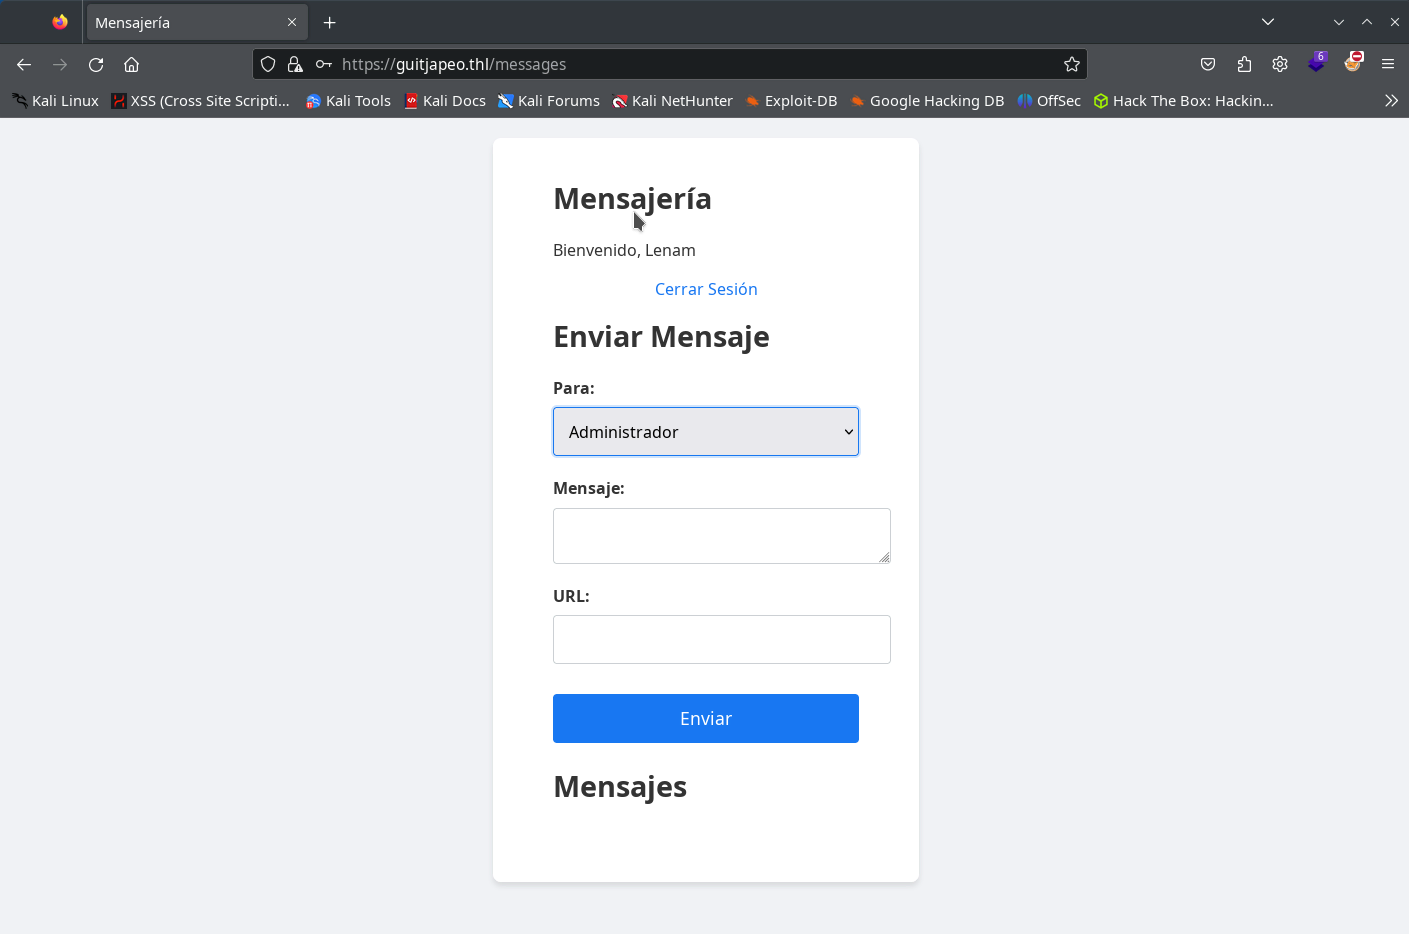Open the Pocket save icon
Image resolution: width=1409 pixels, height=934 pixels.
(x=1208, y=64)
